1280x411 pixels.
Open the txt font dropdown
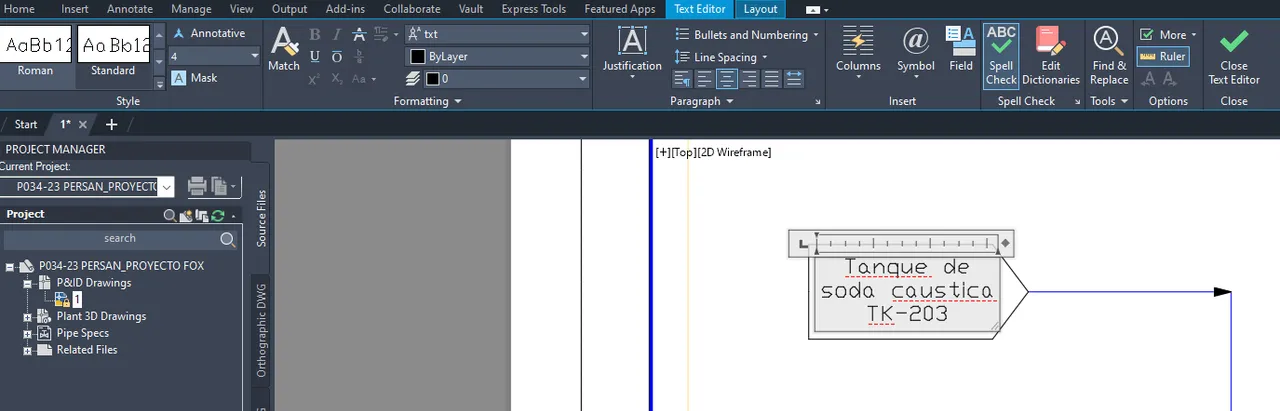[x=497, y=34]
